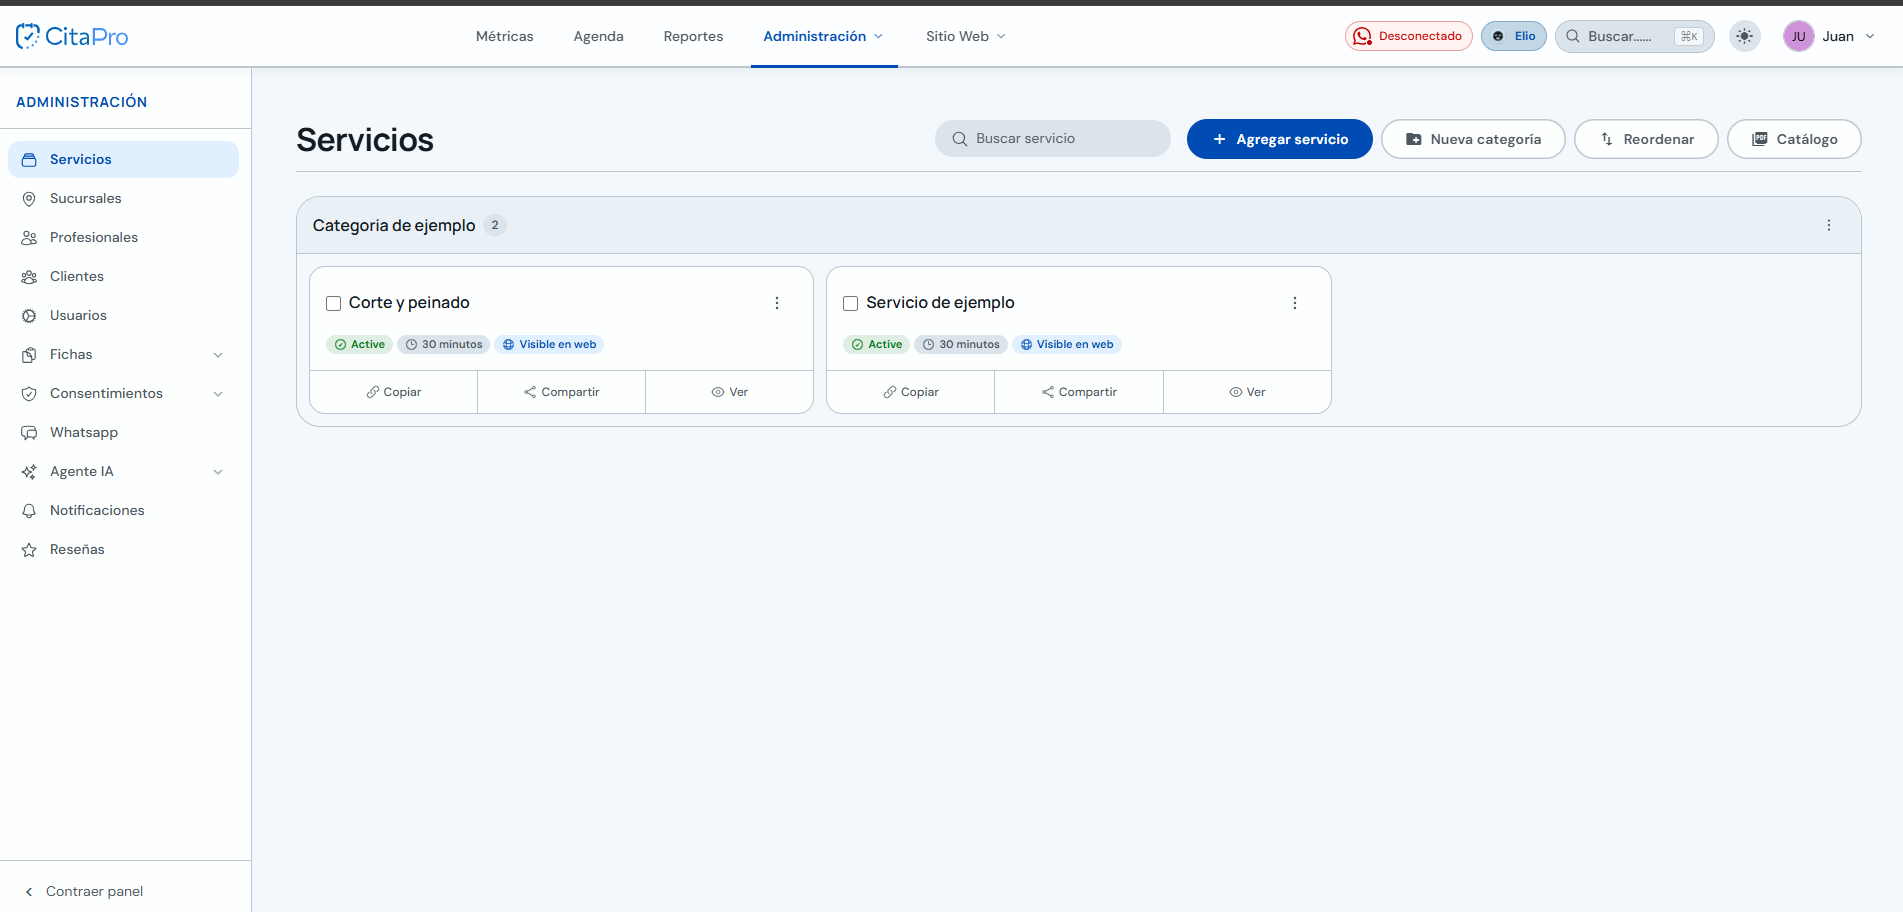Expand the Sitio Web menu
The image size is (1903, 912).
965,36
